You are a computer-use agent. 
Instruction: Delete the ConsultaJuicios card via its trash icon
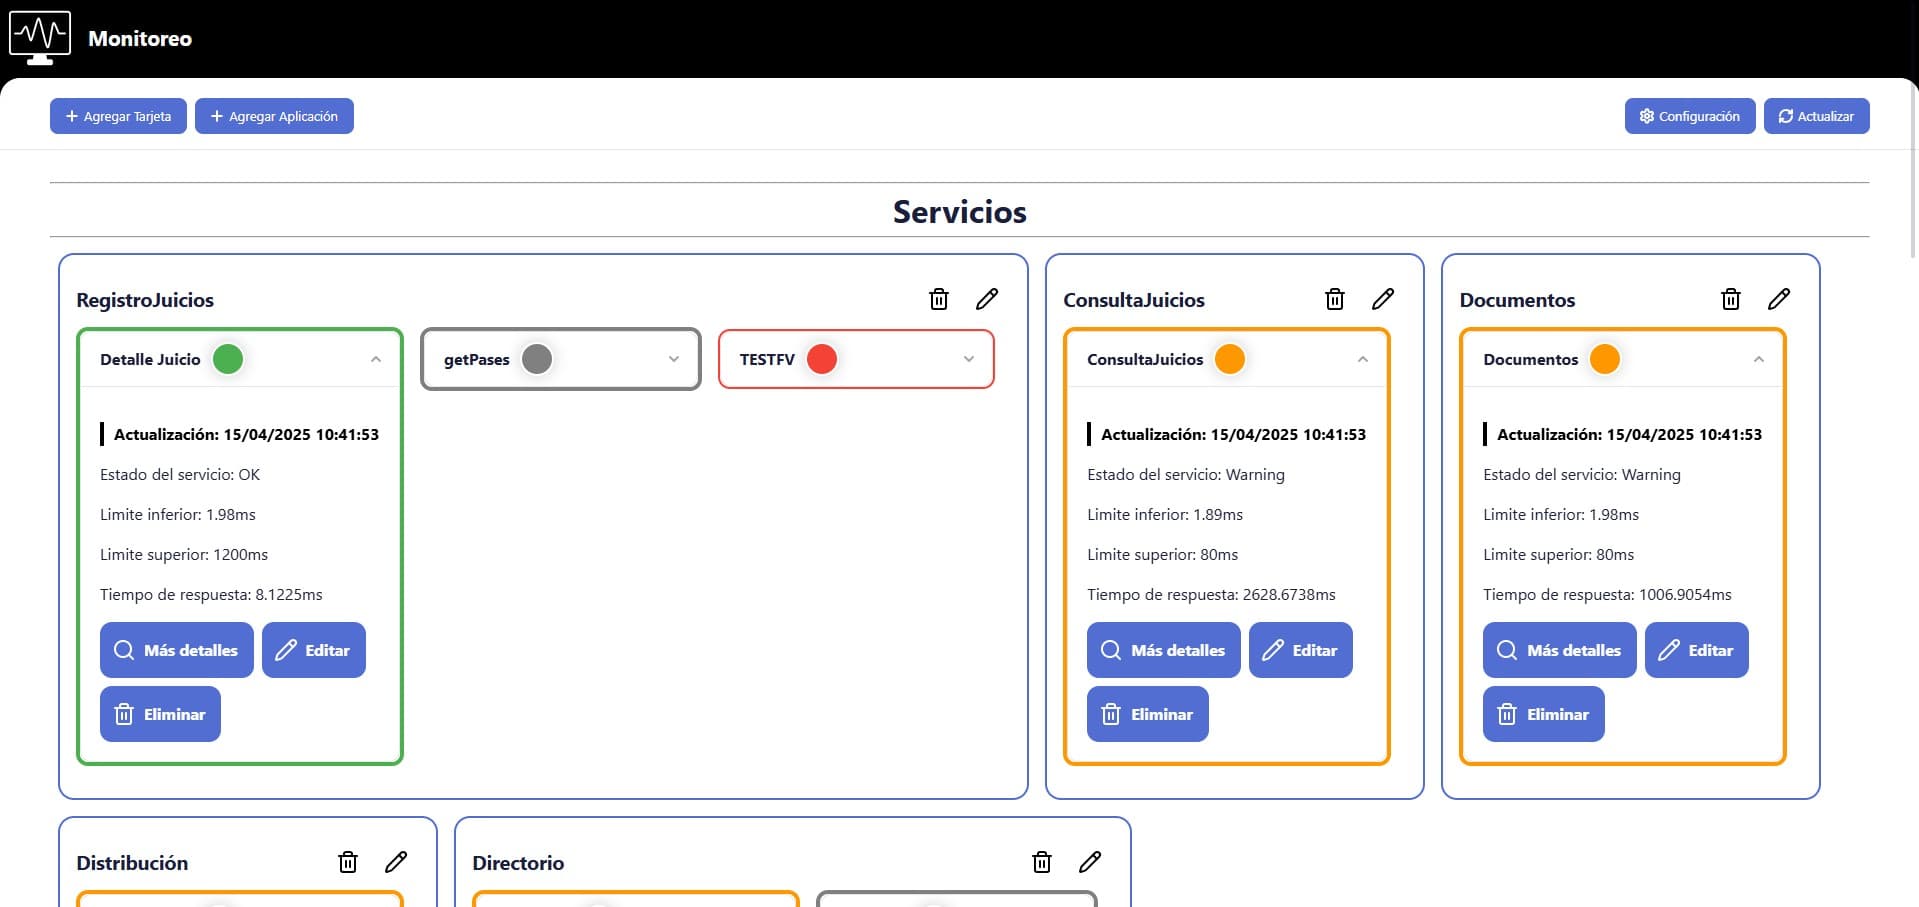point(1334,299)
